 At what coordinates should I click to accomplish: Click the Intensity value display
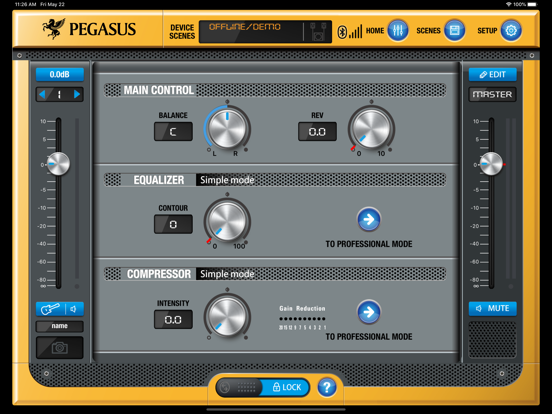[x=173, y=319]
